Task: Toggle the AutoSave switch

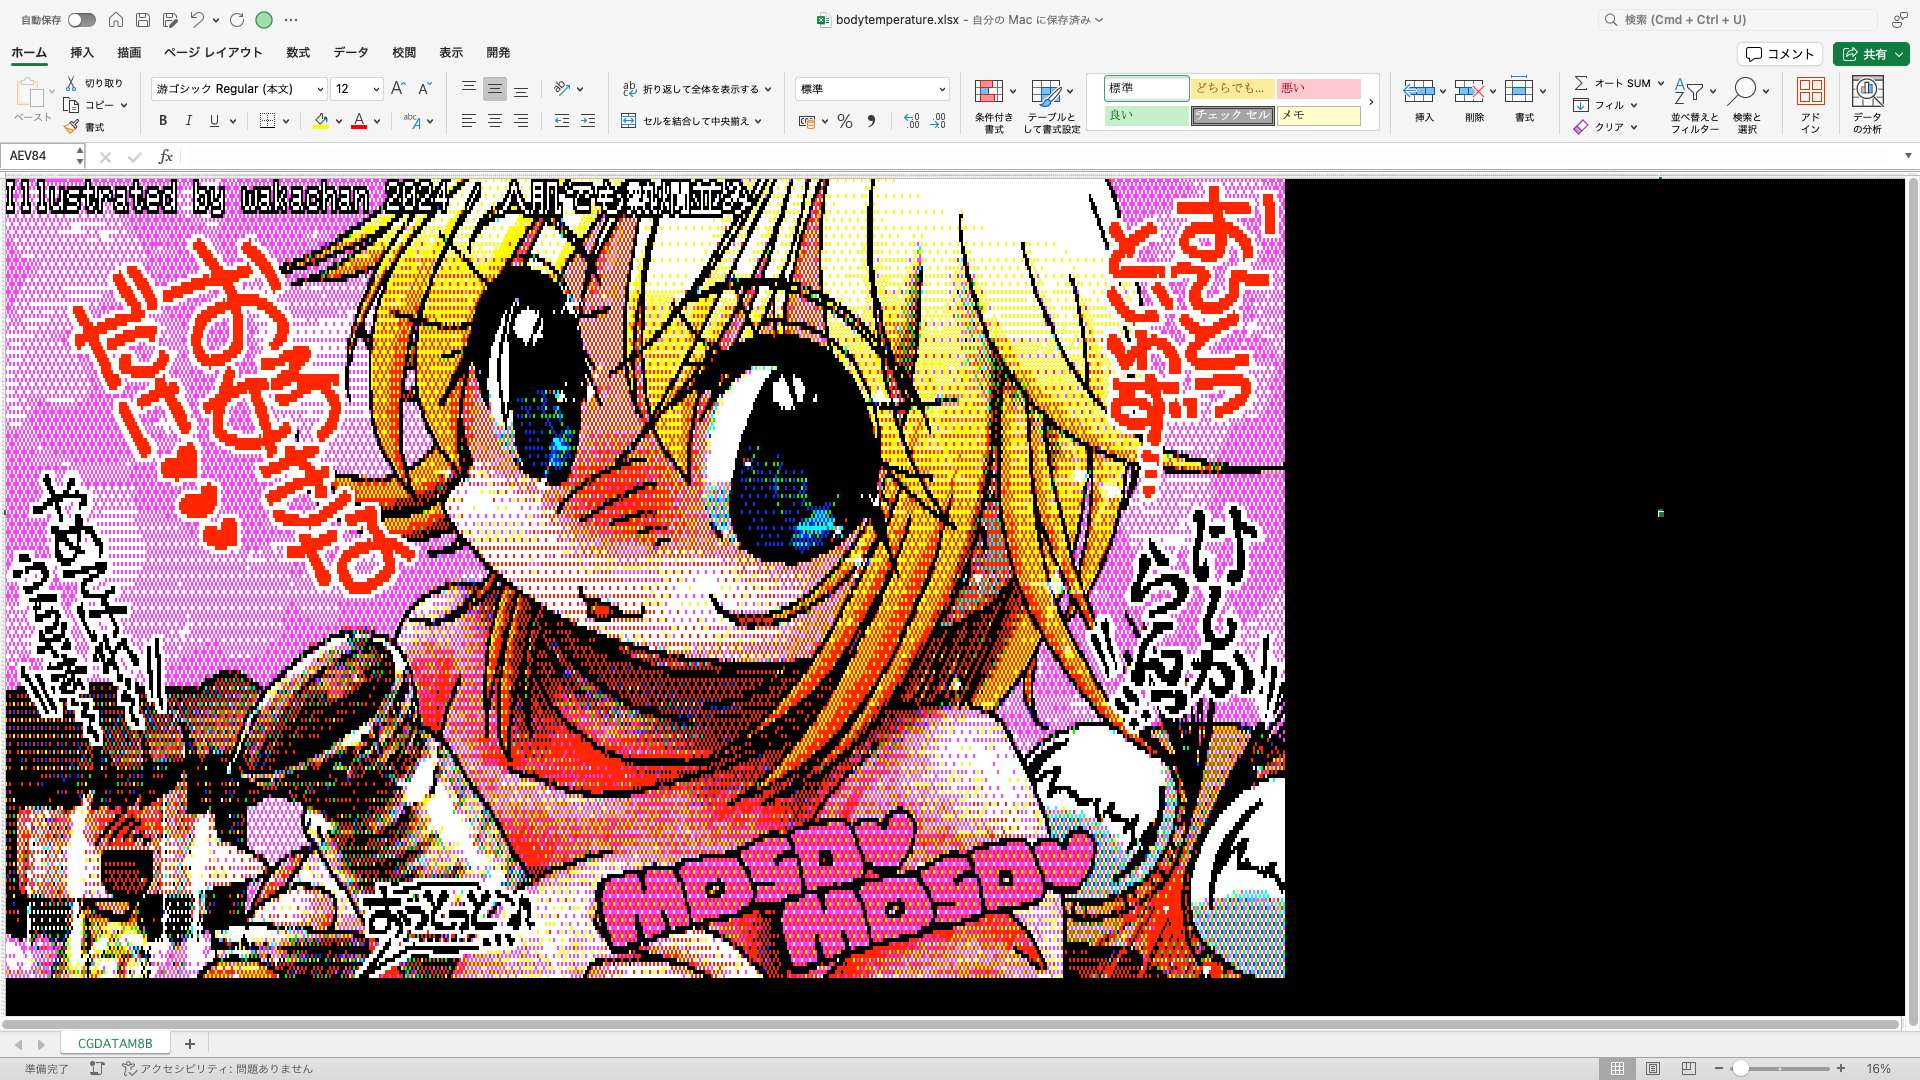Action: click(x=82, y=20)
